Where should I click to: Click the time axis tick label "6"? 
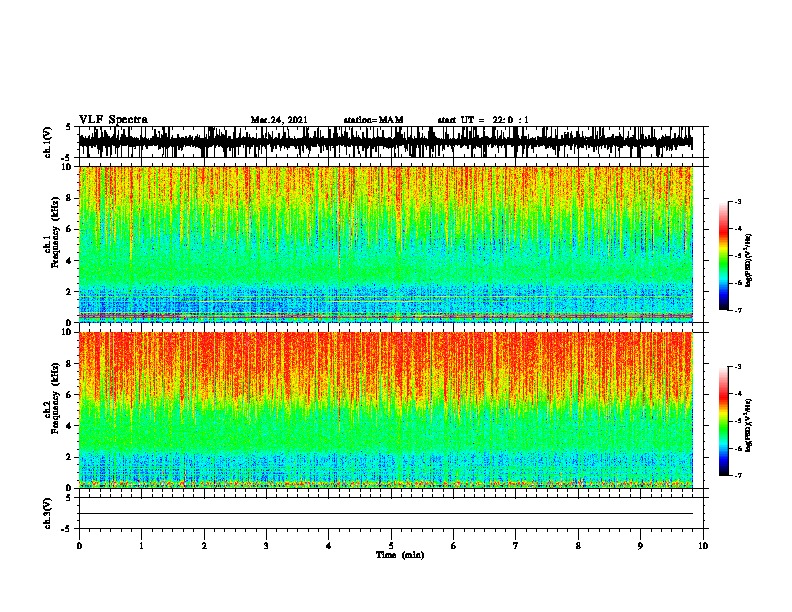click(x=454, y=546)
